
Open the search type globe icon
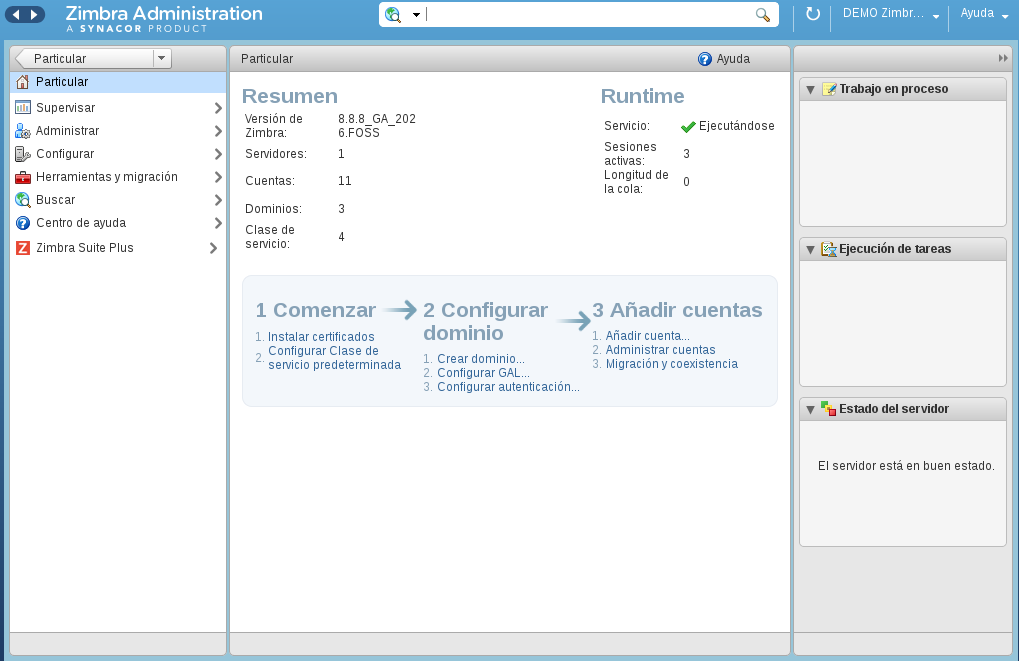393,14
